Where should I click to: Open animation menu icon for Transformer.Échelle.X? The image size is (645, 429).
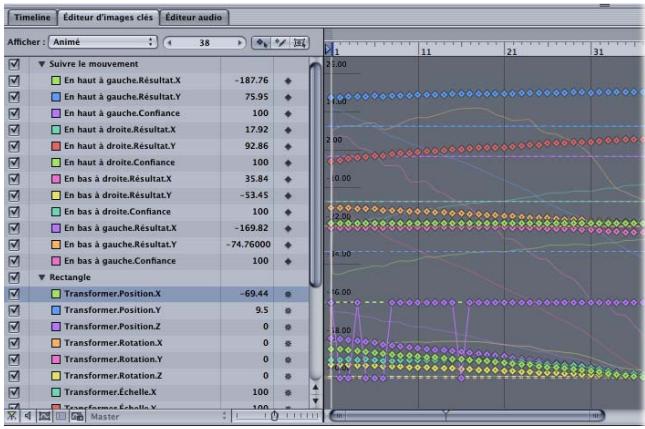288,392
